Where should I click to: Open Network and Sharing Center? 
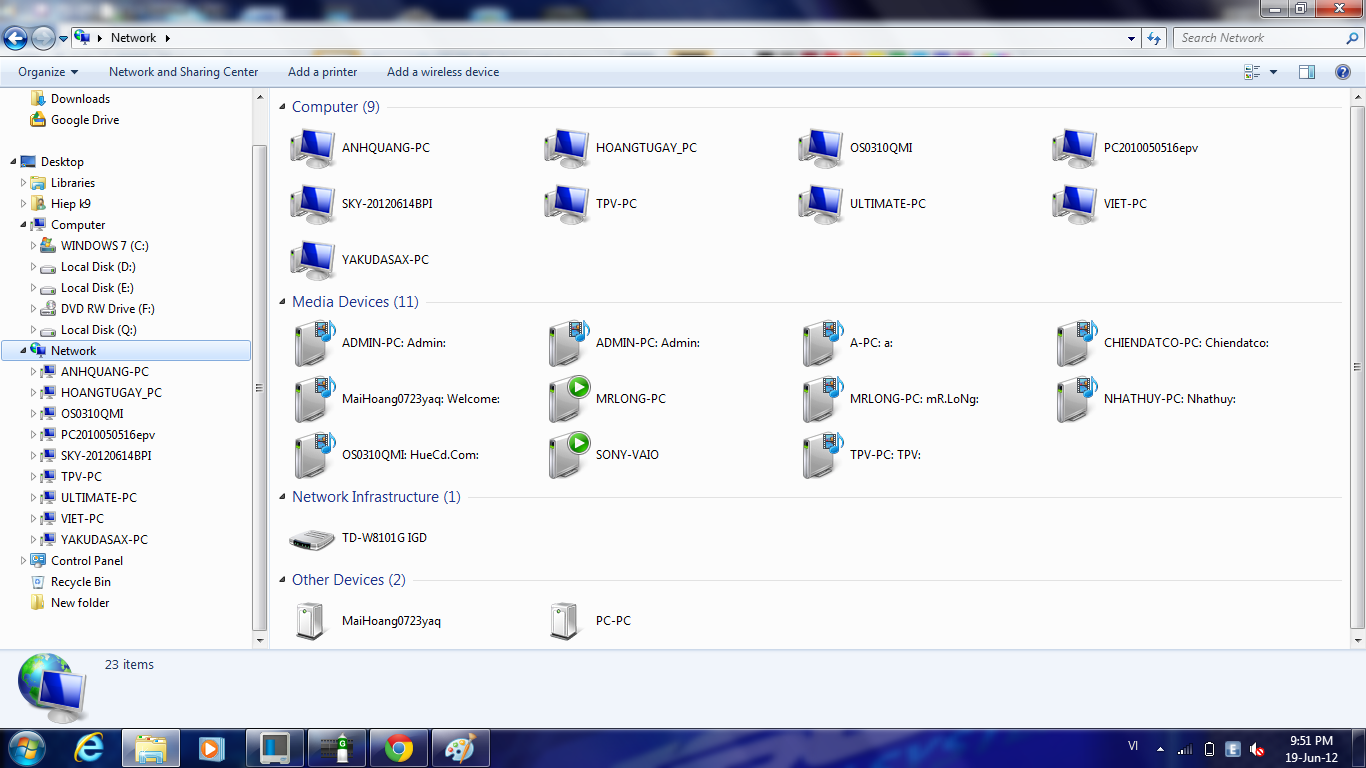(184, 72)
